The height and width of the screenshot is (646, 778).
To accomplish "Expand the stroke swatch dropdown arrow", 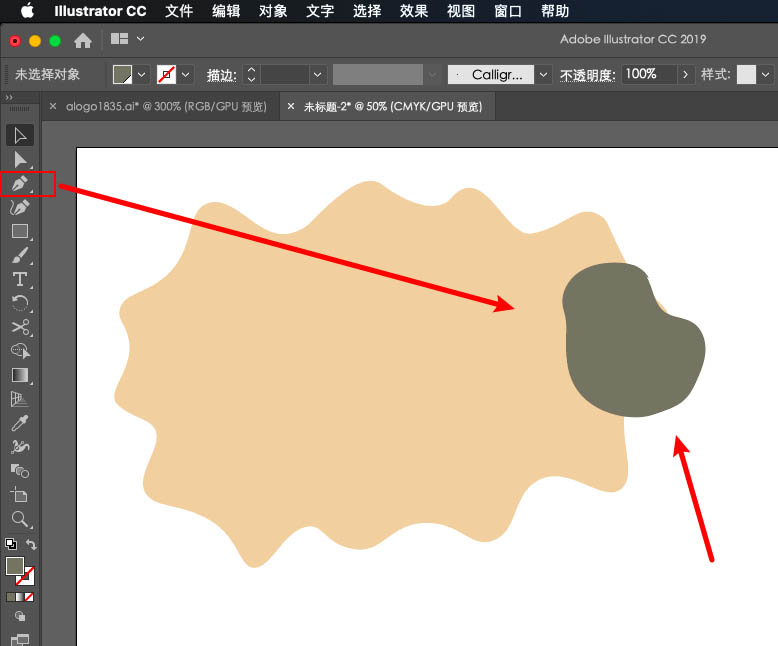I will pyautogui.click(x=186, y=75).
